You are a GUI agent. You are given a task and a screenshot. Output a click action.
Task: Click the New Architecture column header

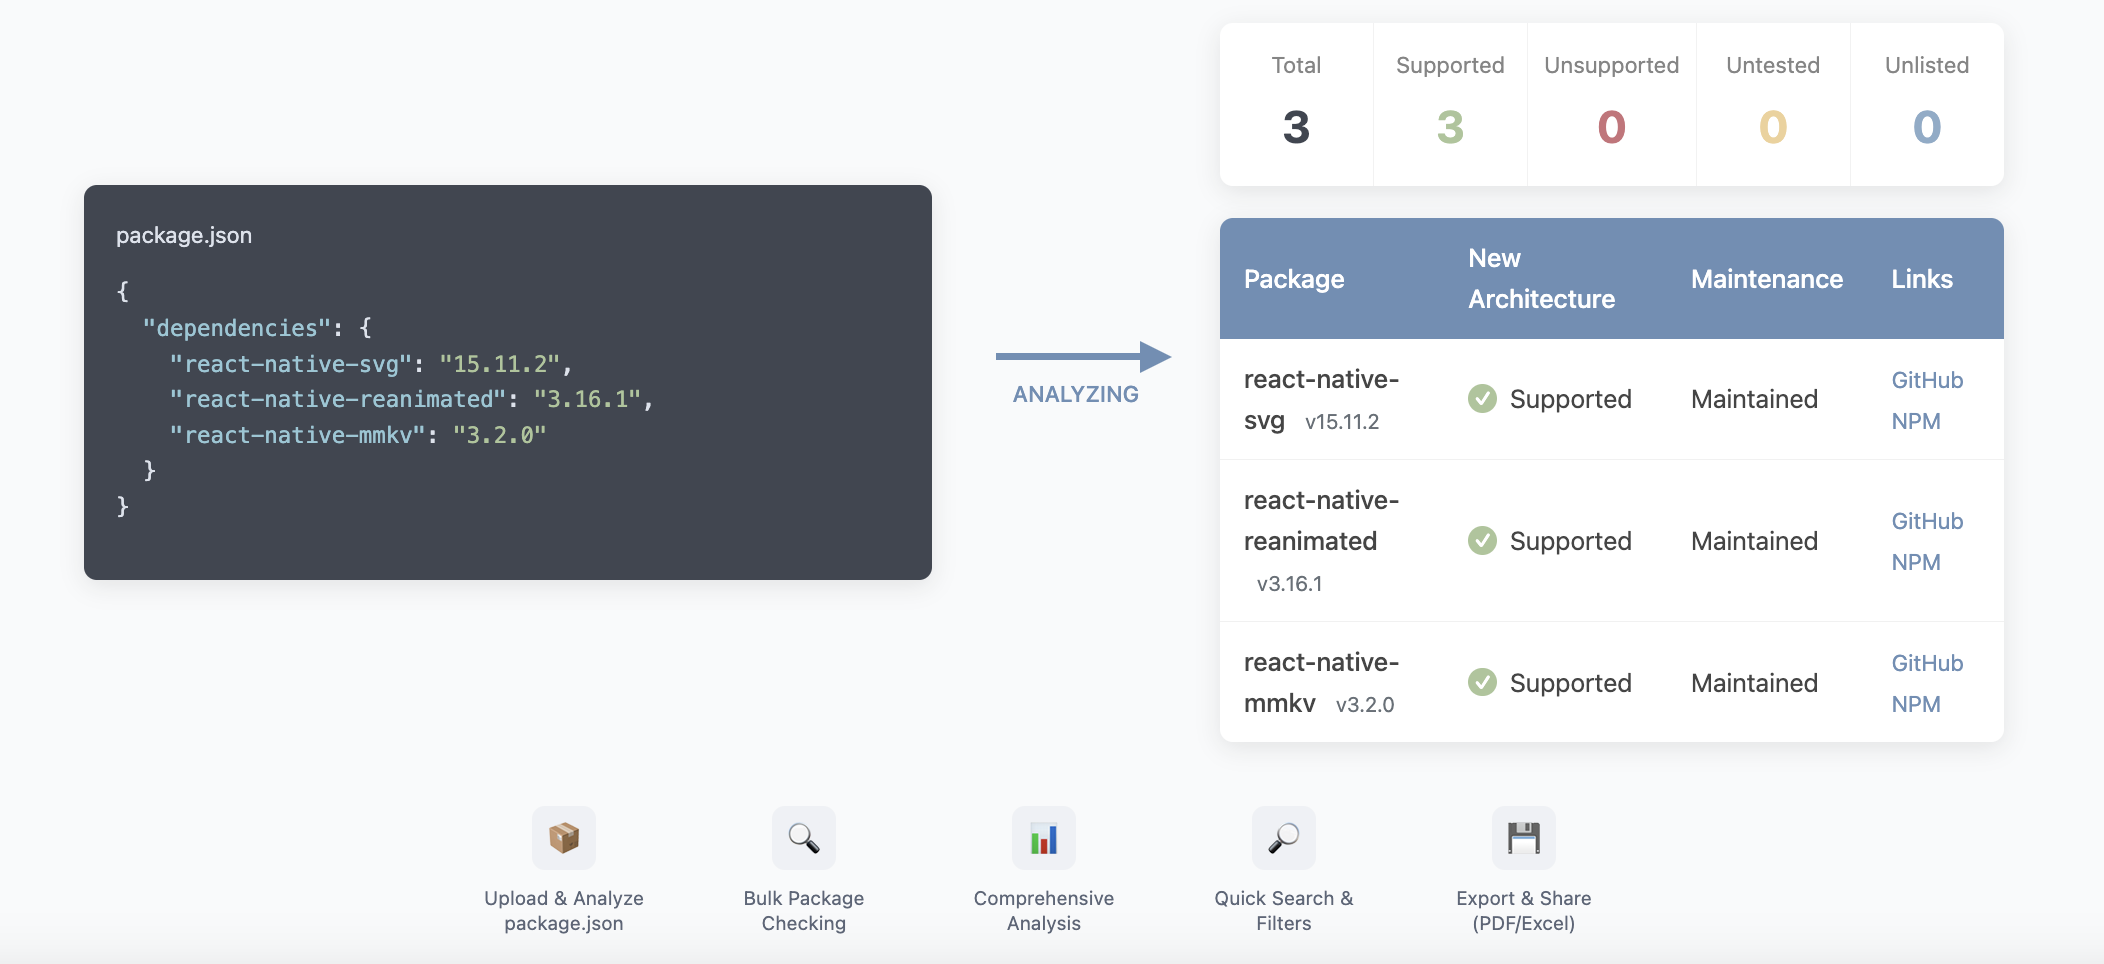pos(1540,279)
